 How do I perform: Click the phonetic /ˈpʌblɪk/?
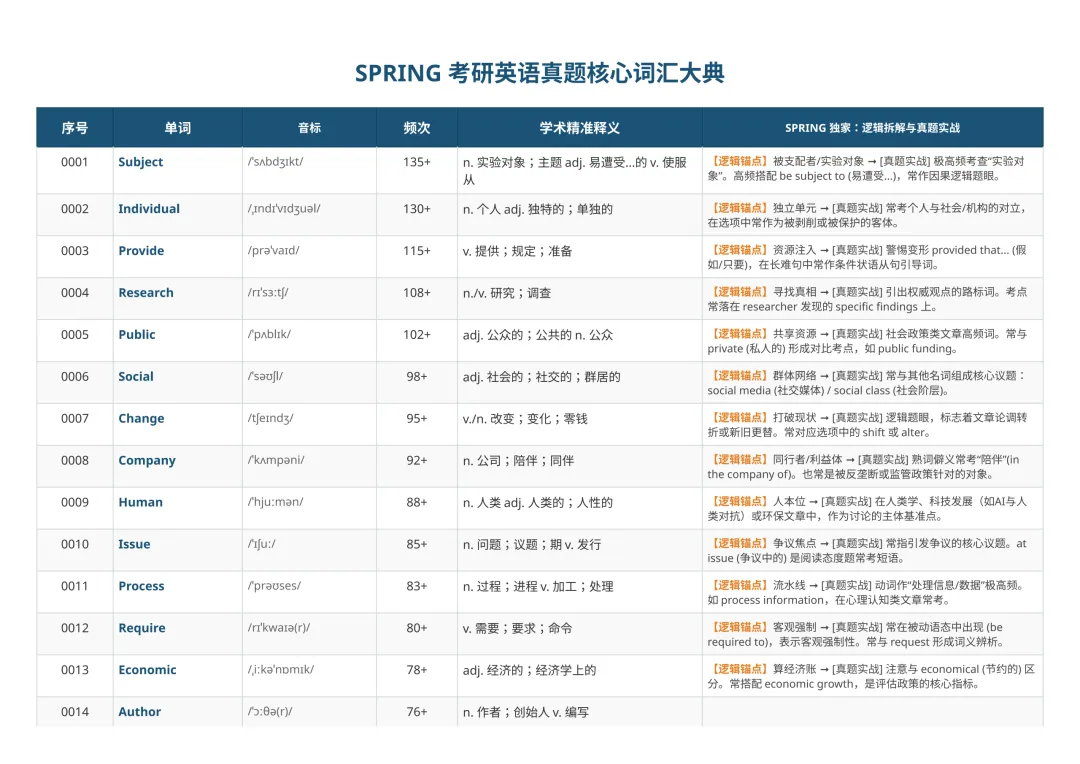(x=269, y=335)
